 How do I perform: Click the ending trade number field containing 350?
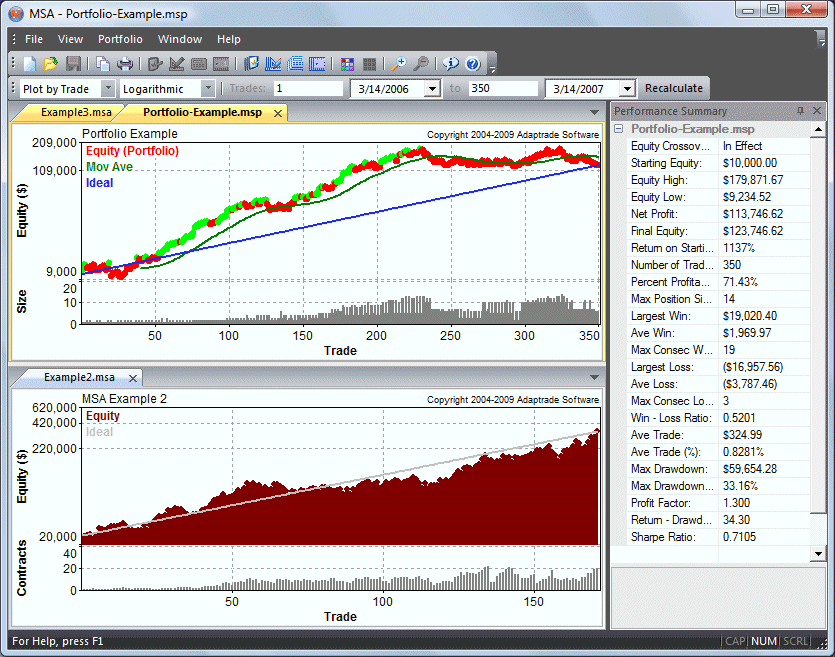[x=503, y=88]
